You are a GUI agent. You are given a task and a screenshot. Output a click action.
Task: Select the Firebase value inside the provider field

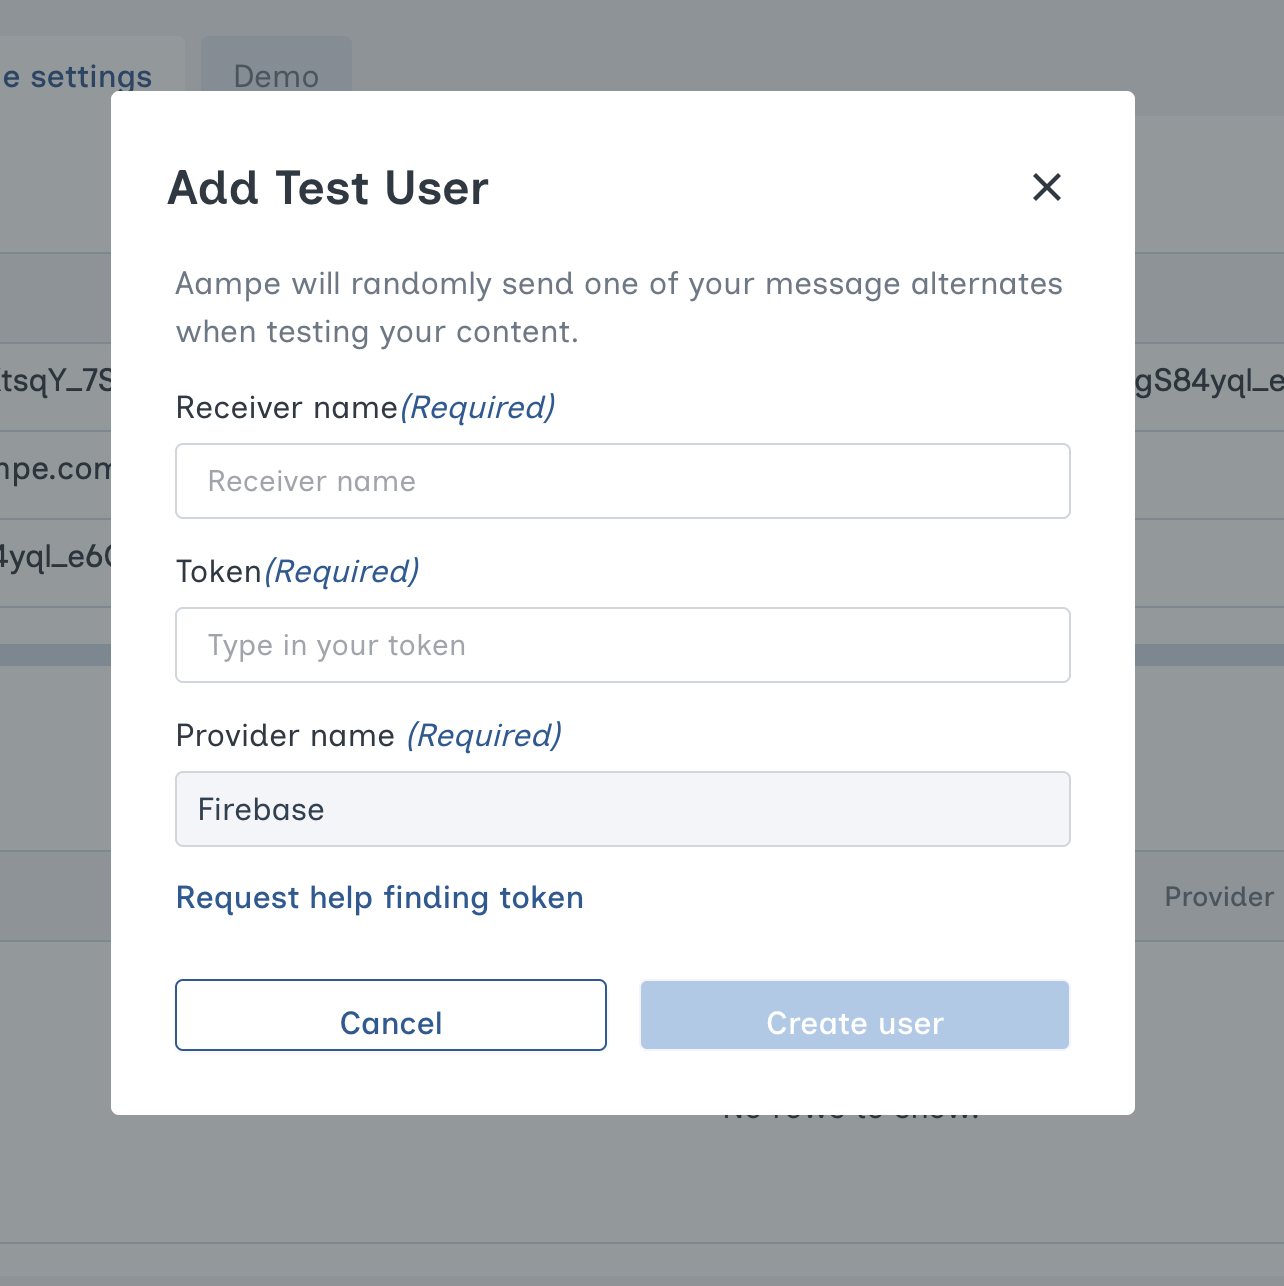tap(260, 809)
